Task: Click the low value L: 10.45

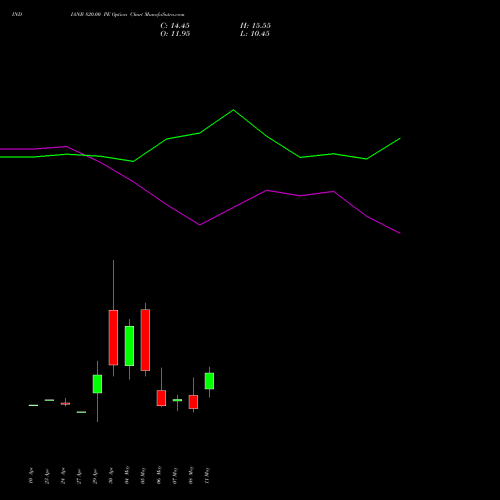Action: [x=255, y=34]
